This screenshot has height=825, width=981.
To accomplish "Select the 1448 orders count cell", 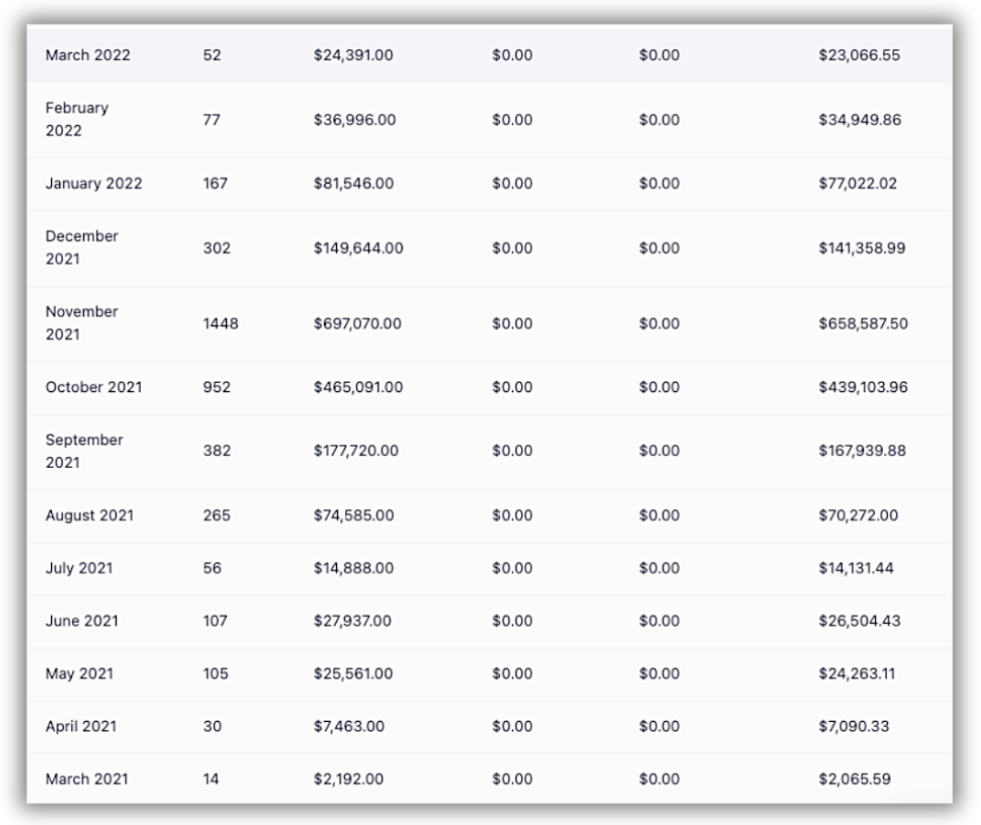I will click(x=220, y=323).
